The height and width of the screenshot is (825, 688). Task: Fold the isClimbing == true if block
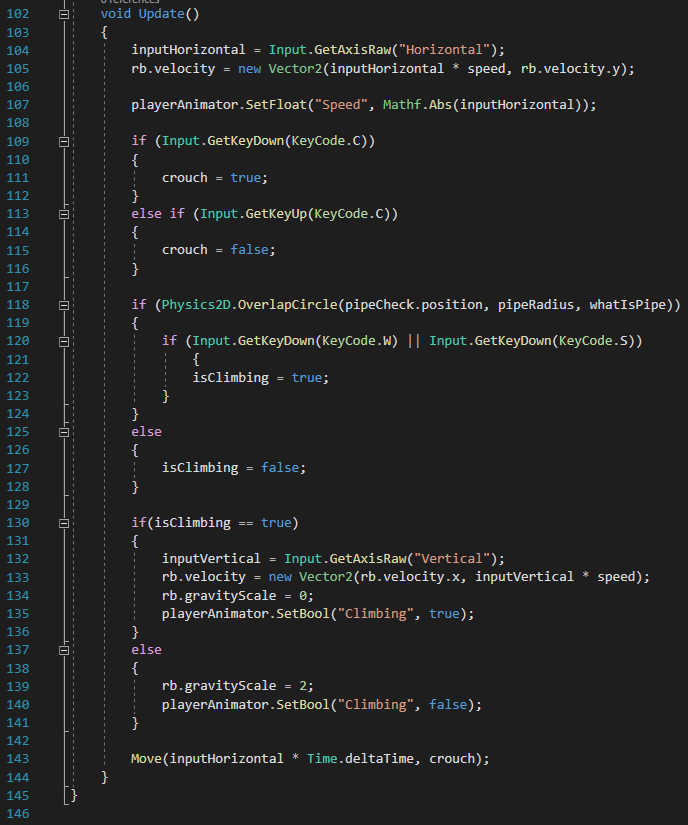[x=65, y=523]
